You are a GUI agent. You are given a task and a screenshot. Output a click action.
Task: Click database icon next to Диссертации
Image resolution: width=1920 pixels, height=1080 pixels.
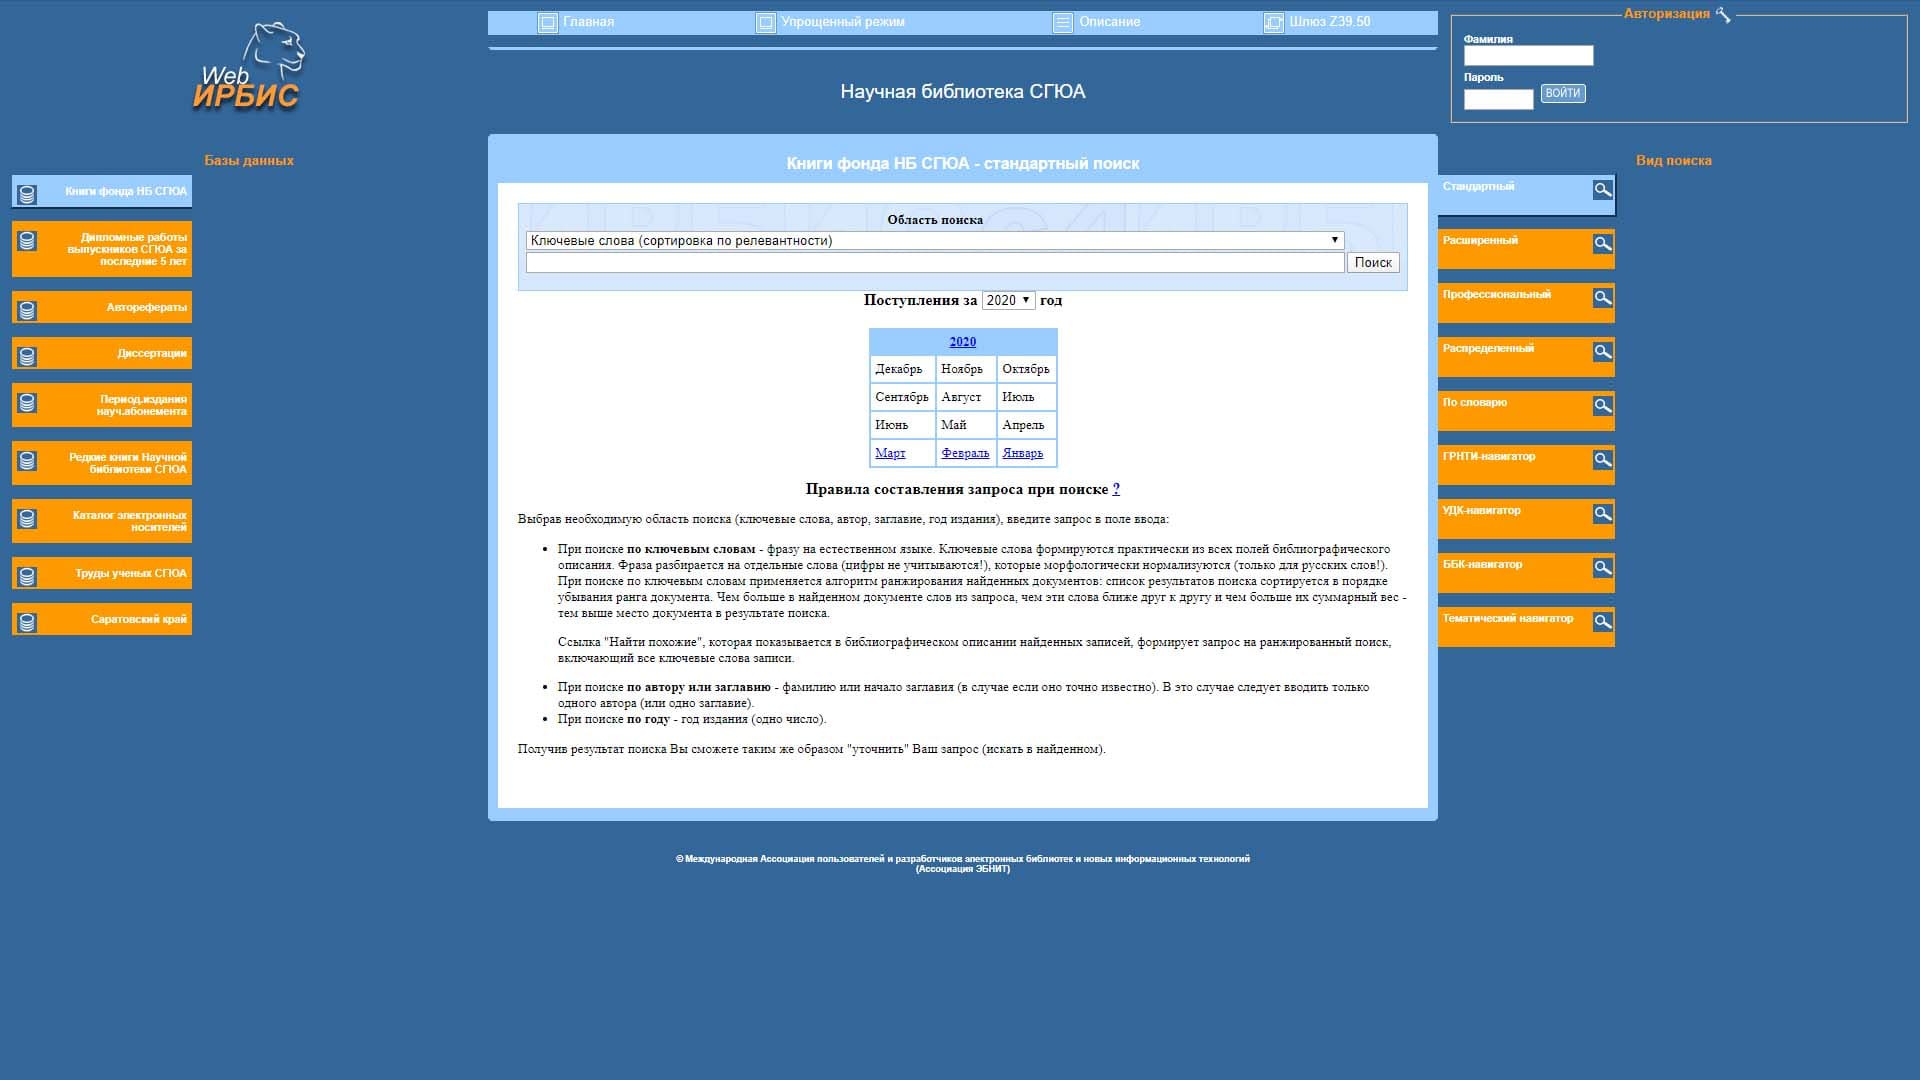27,357
